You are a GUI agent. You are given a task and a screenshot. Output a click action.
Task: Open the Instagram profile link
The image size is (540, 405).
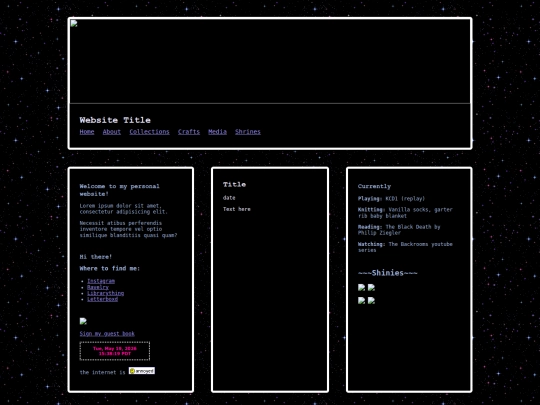(101, 281)
